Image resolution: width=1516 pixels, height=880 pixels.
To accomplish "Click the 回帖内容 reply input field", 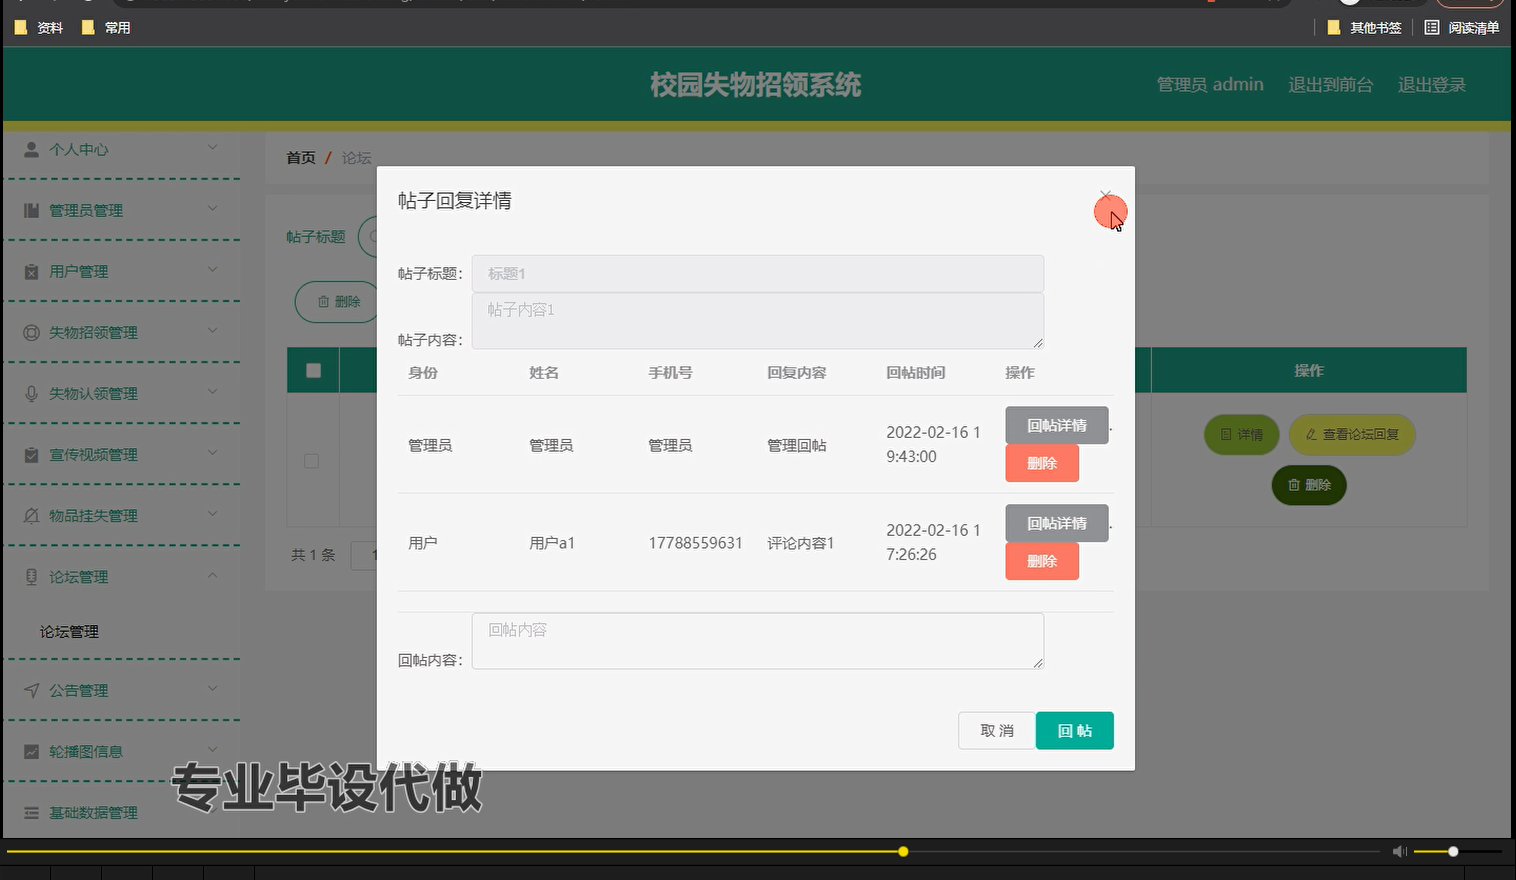I will 757,640.
